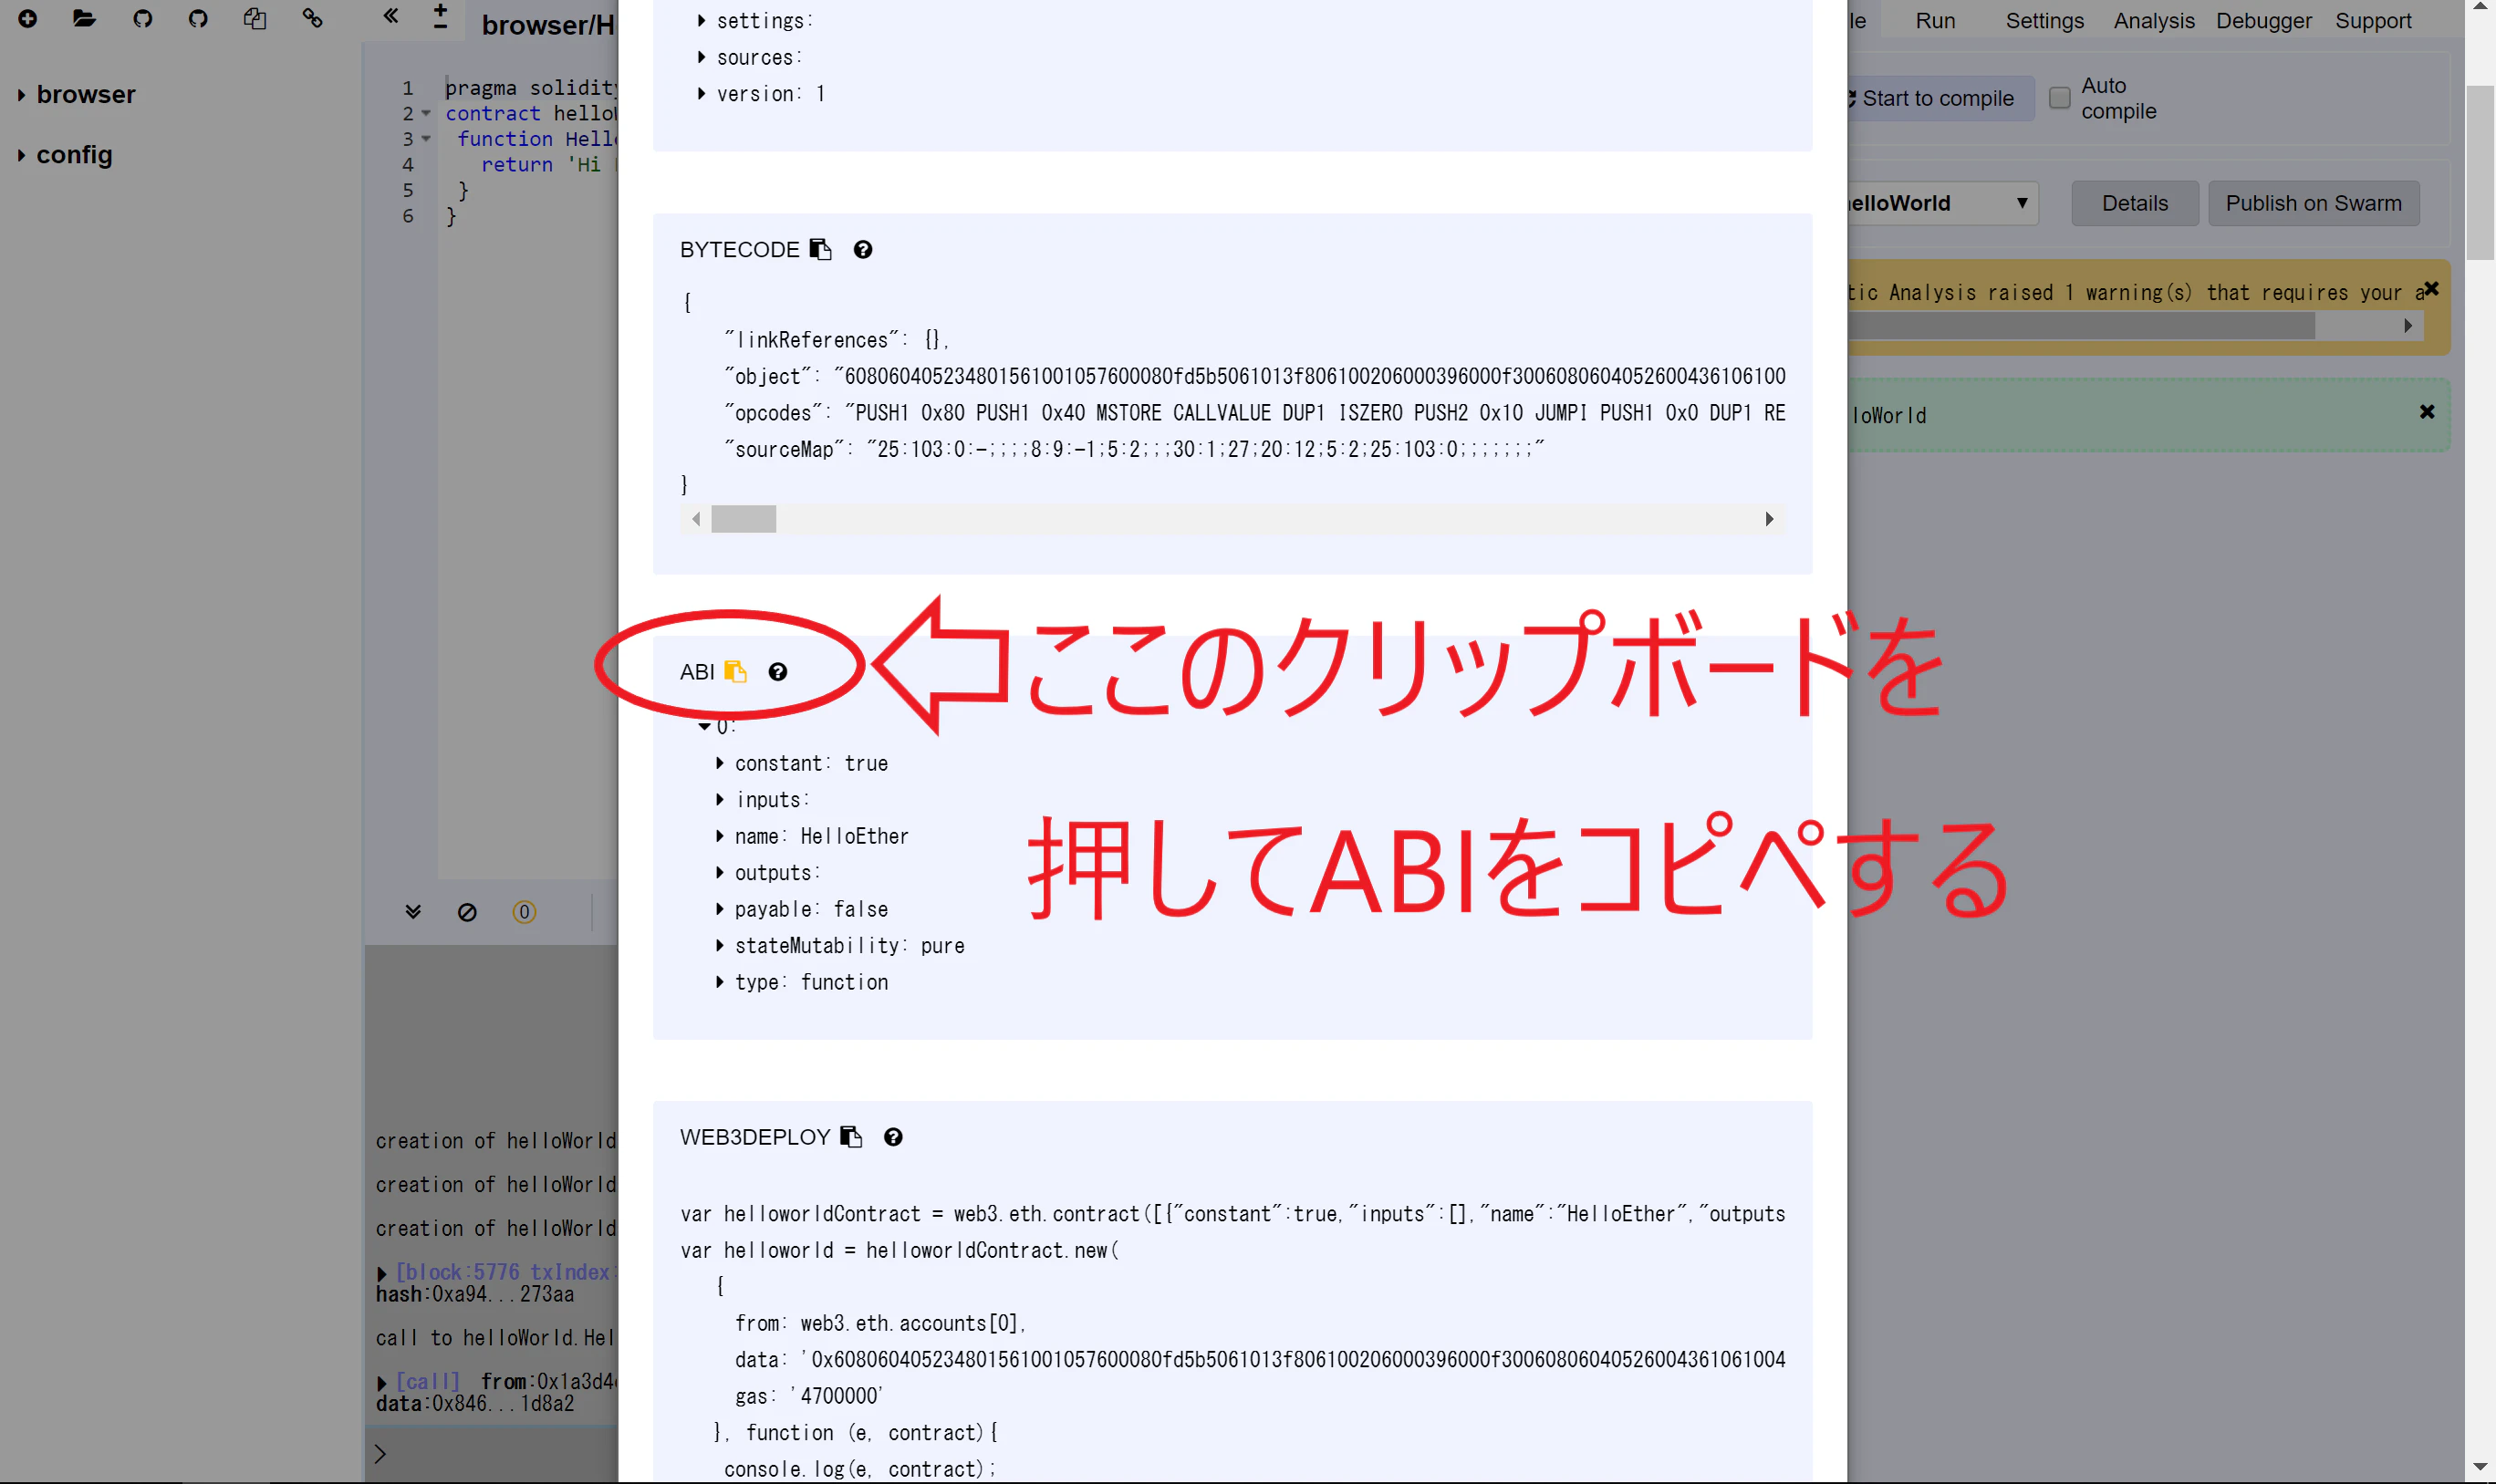Open help for ABI section
2496x1484 pixels.
pyautogui.click(x=778, y=672)
